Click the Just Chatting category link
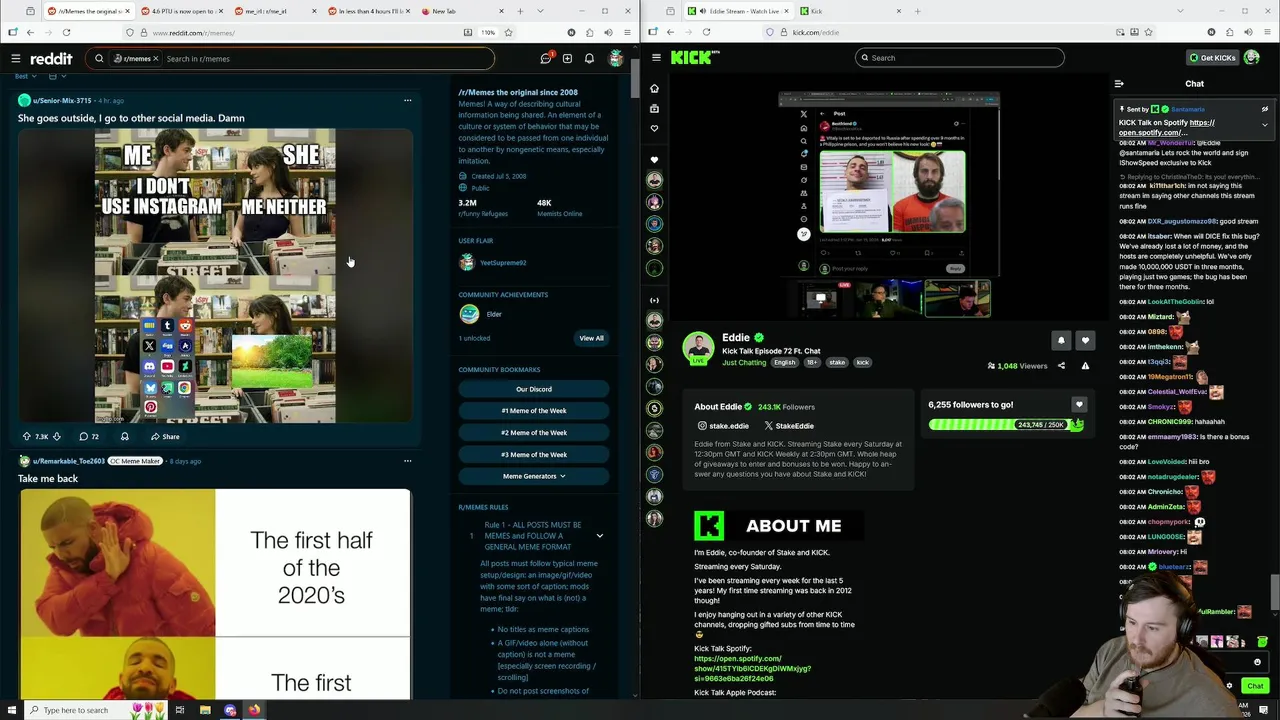 pos(744,362)
